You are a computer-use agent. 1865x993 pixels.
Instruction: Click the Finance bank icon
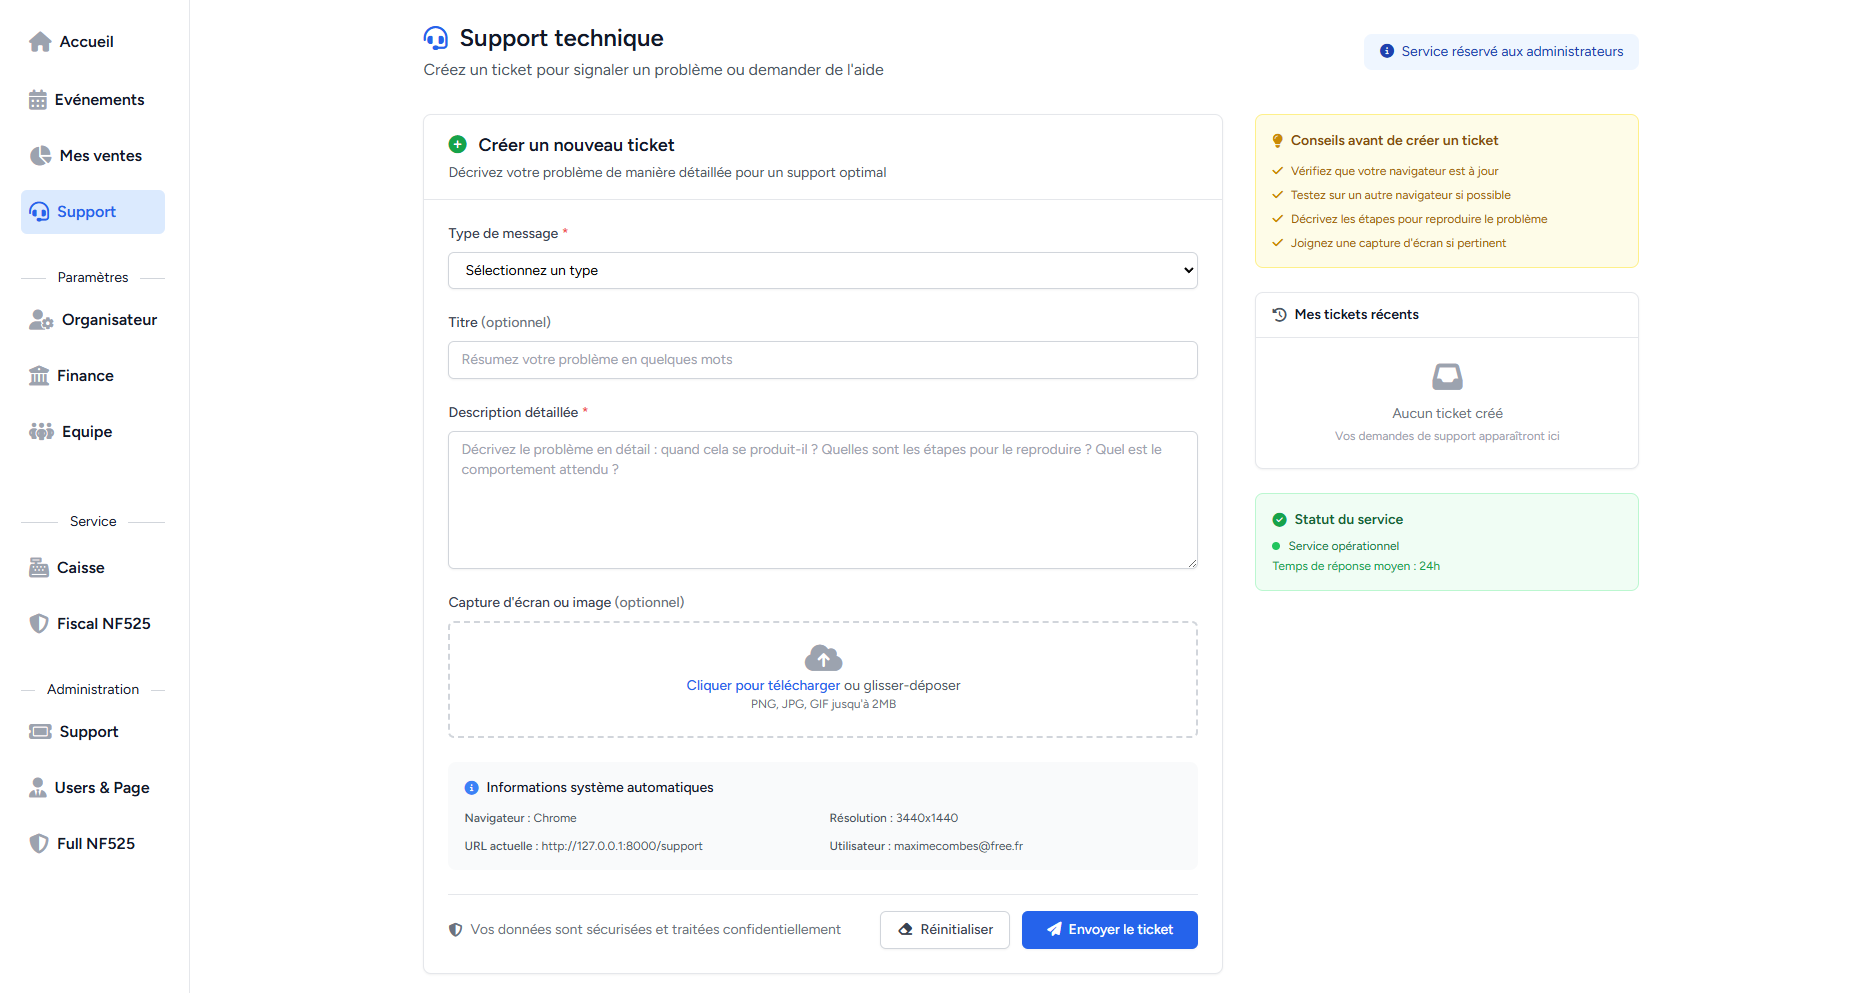click(39, 376)
